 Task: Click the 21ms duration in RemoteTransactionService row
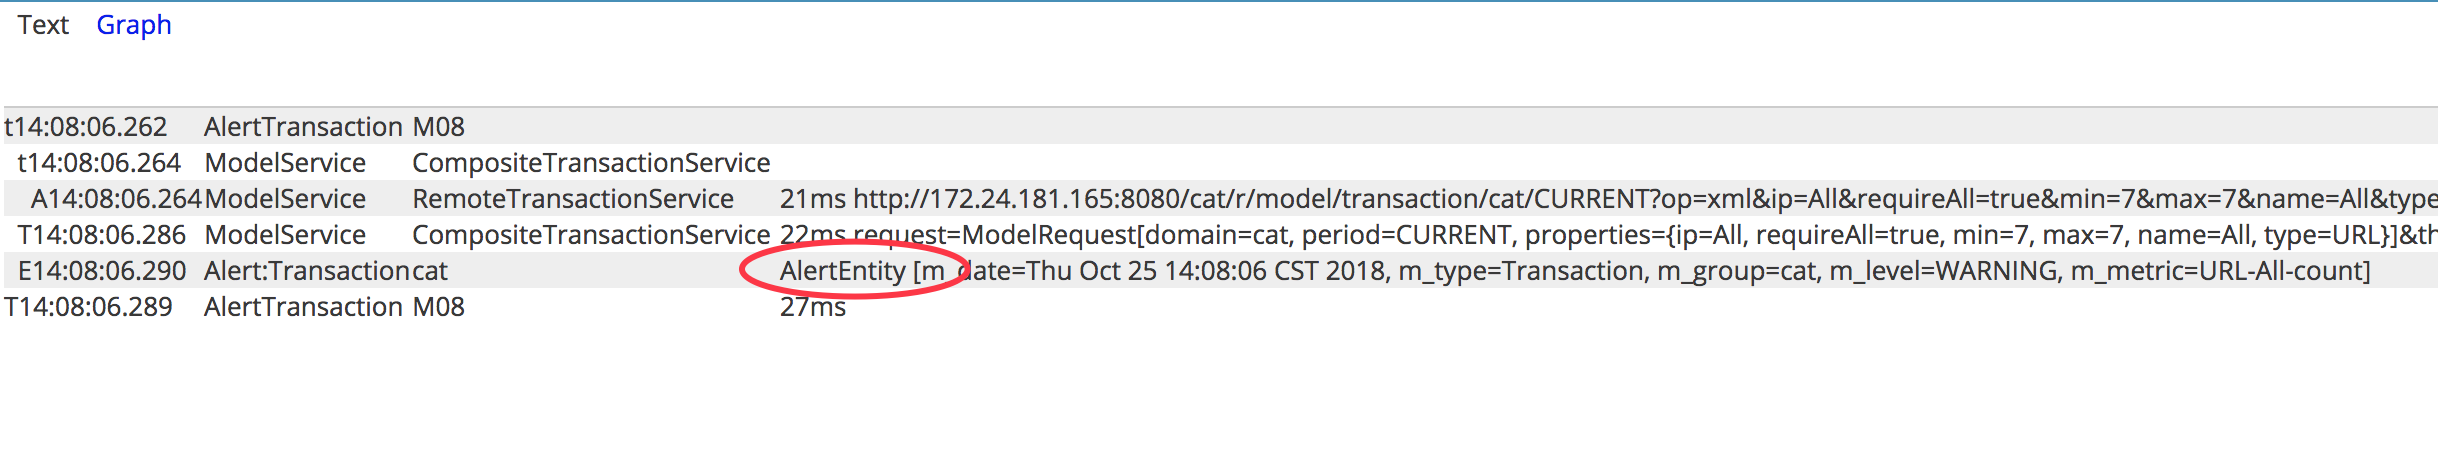(812, 199)
